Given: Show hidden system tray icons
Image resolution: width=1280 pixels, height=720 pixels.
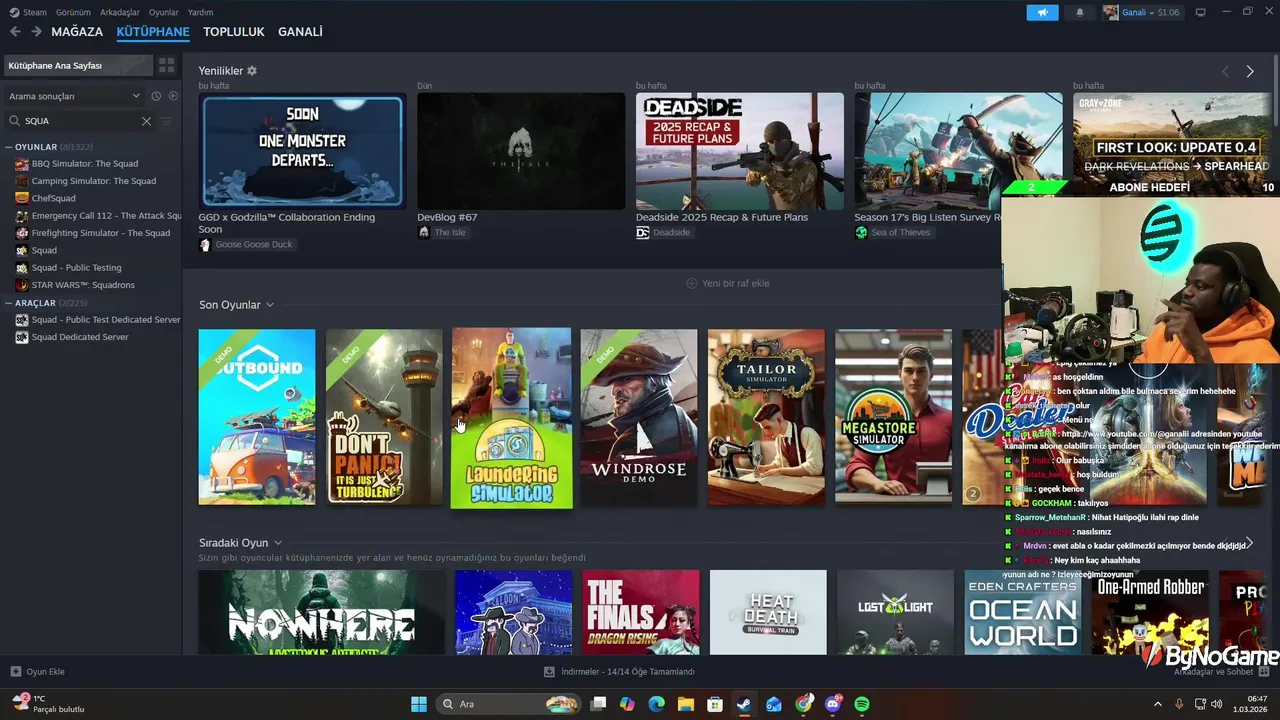Looking at the screenshot, I should (x=1158, y=704).
